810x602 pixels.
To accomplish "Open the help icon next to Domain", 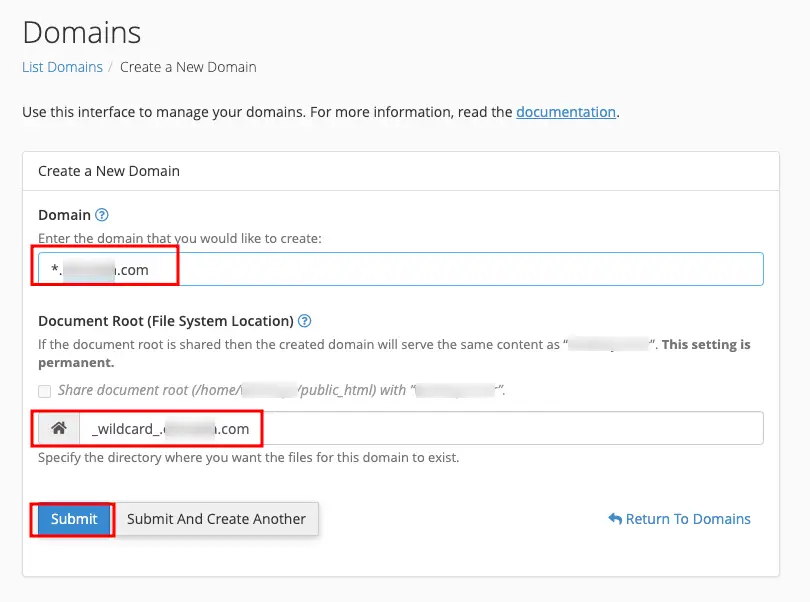I will 102,215.
